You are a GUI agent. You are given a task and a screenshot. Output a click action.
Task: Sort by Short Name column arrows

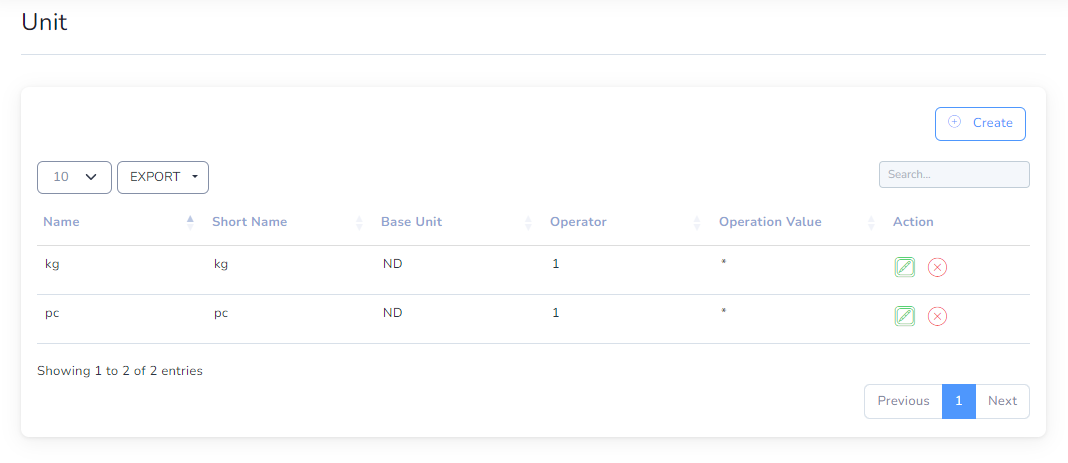(359, 223)
